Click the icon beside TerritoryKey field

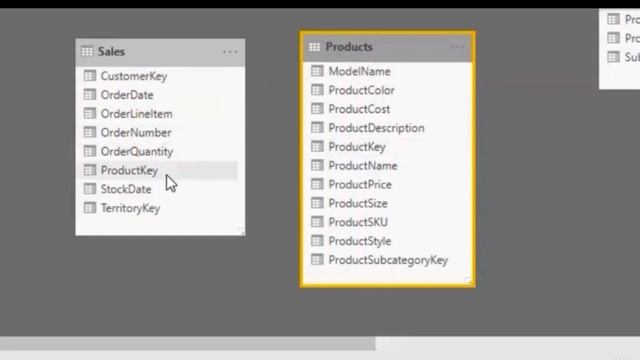89,208
